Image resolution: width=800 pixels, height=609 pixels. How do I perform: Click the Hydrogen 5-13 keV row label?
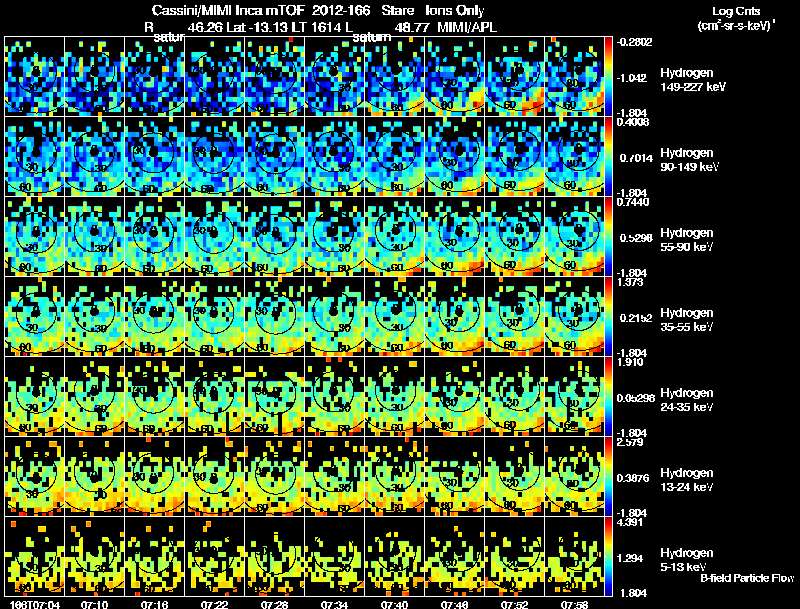[x=686, y=560]
